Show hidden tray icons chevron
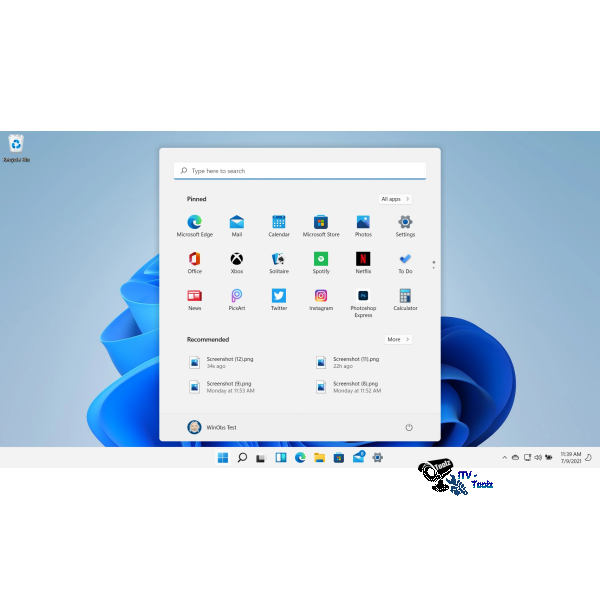The width and height of the screenshot is (600, 600). tap(504, 457)
